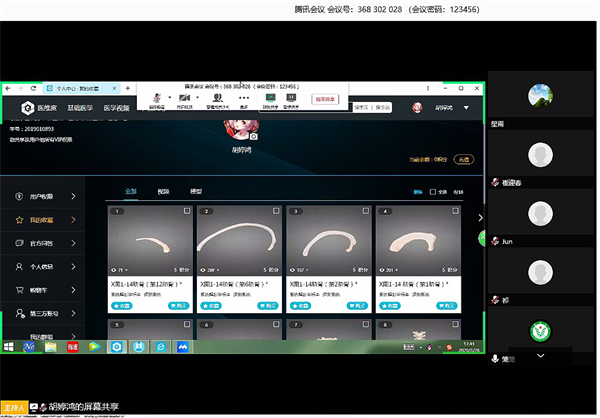600x418 pixels.
Task: Expand the 个人信息 sidebar chevron
Action: click(x=73, y=266)
